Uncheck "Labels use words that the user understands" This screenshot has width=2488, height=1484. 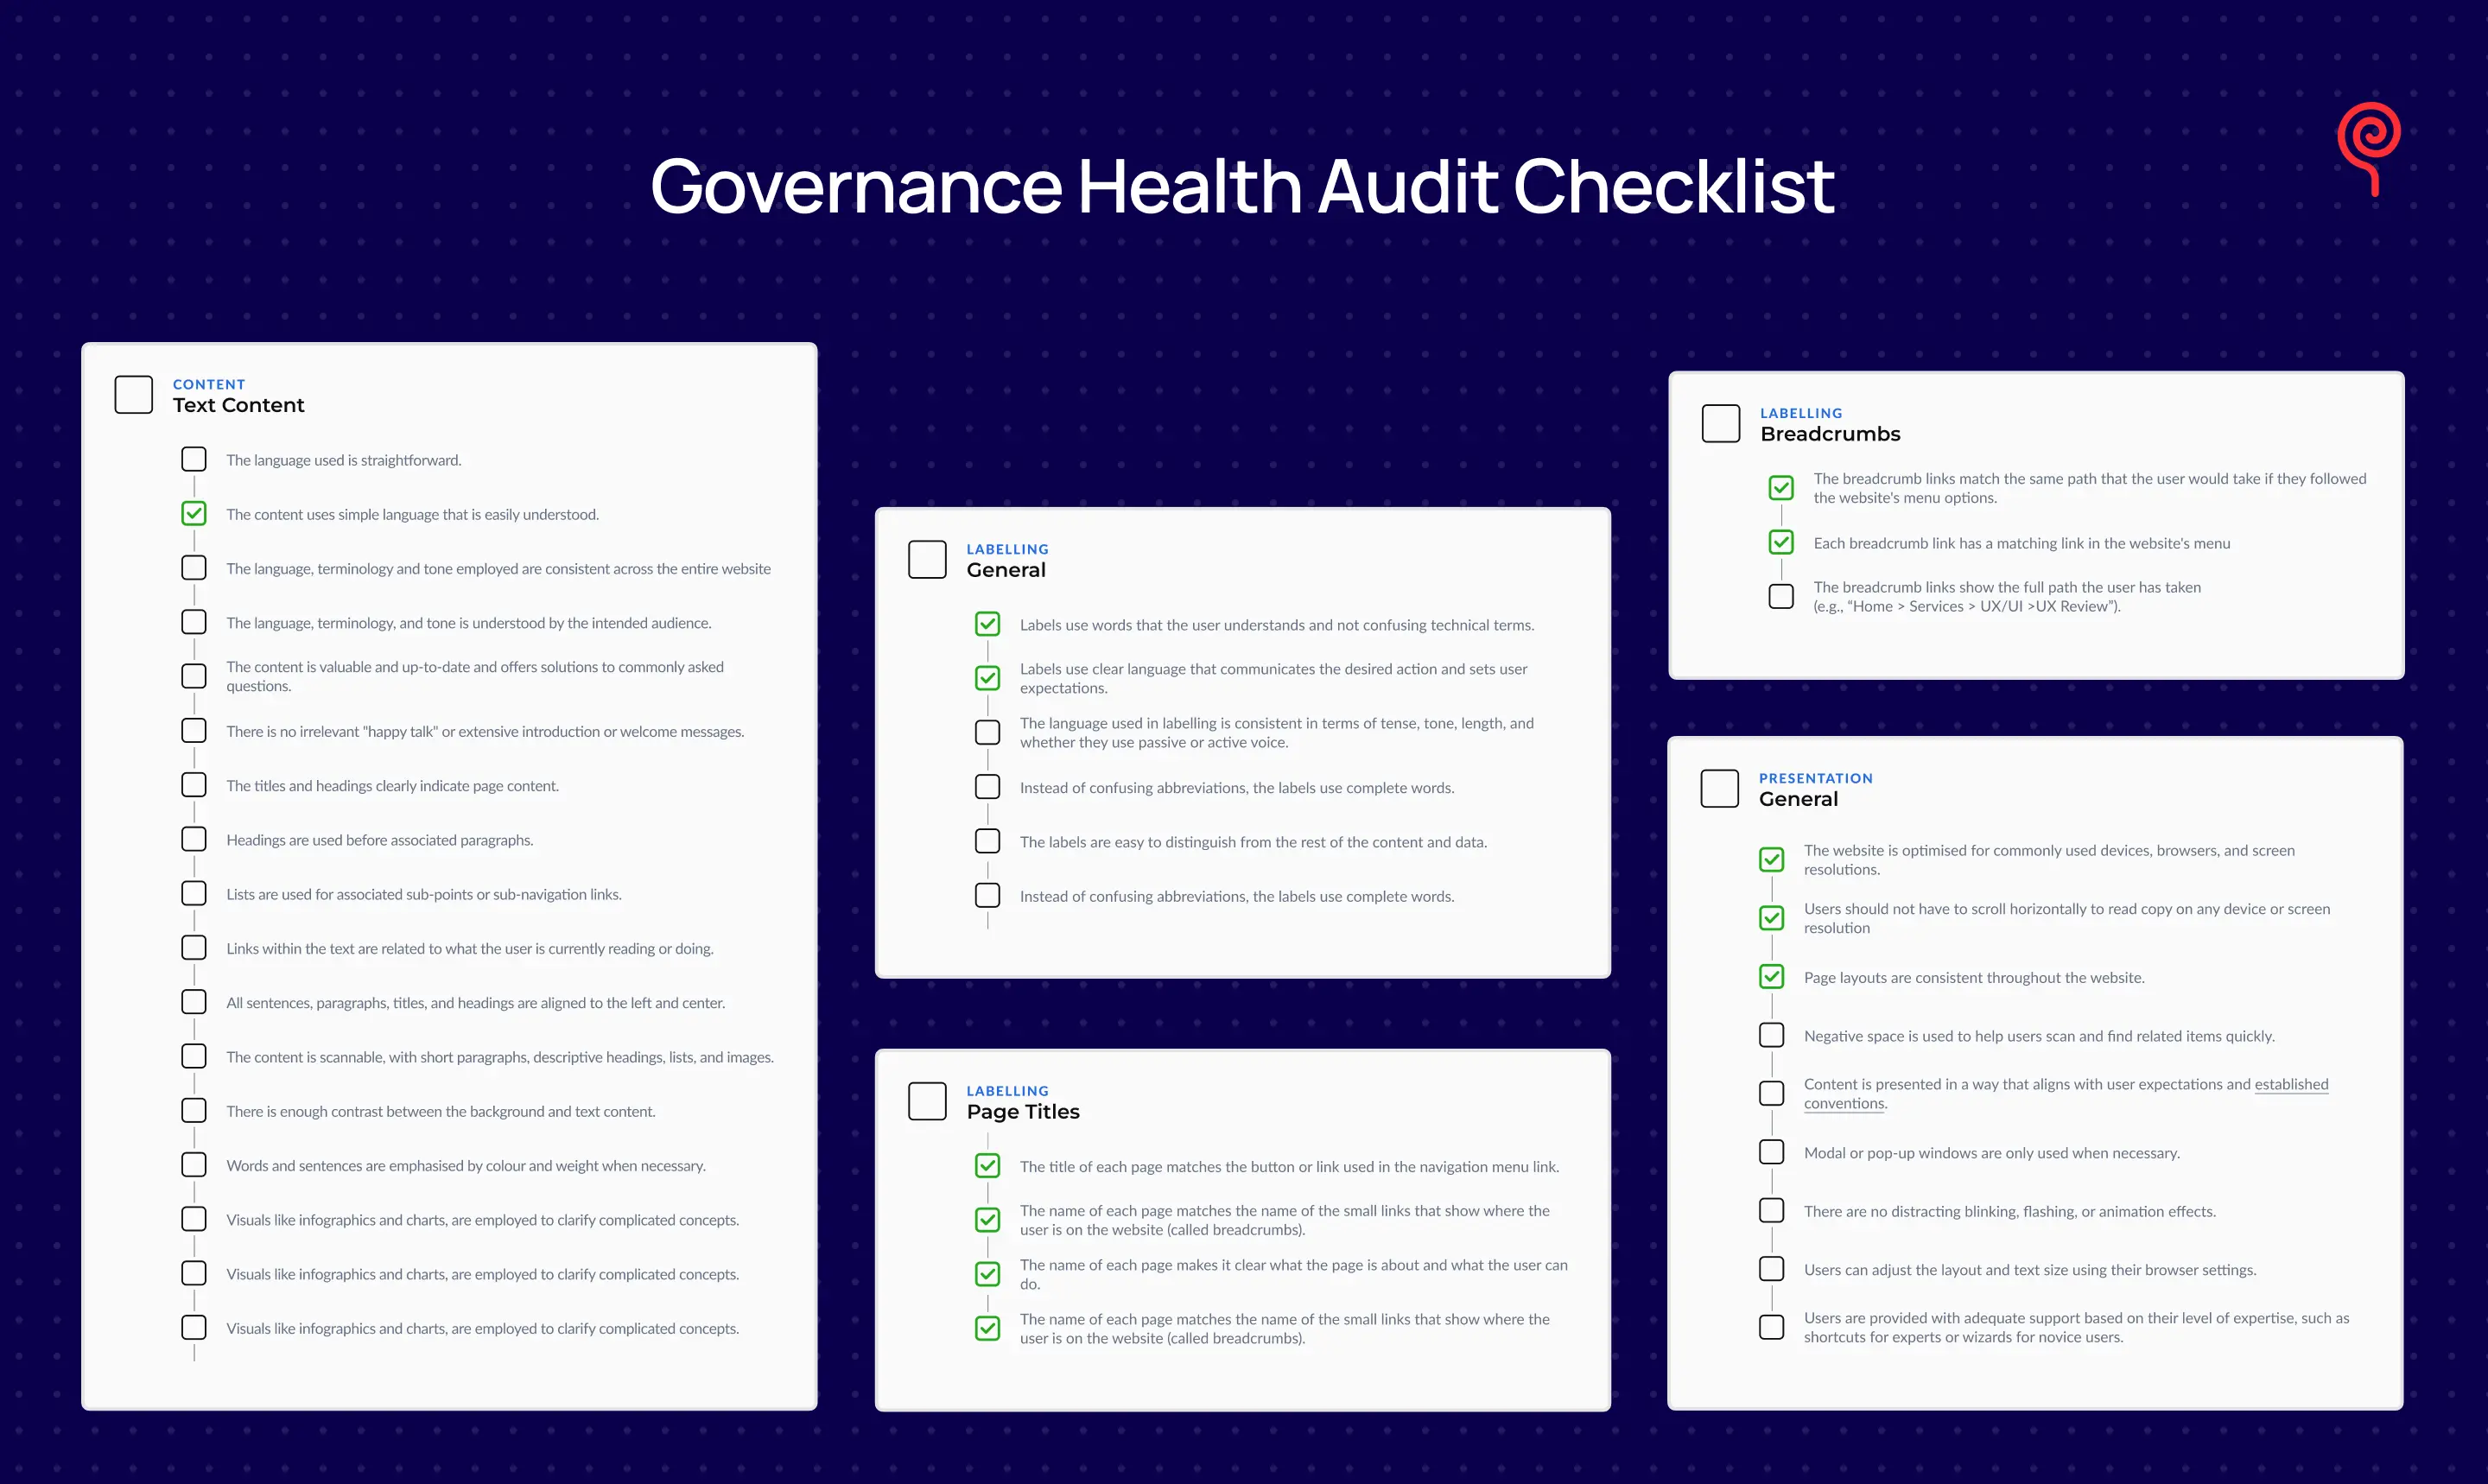(x=987, y=623)
